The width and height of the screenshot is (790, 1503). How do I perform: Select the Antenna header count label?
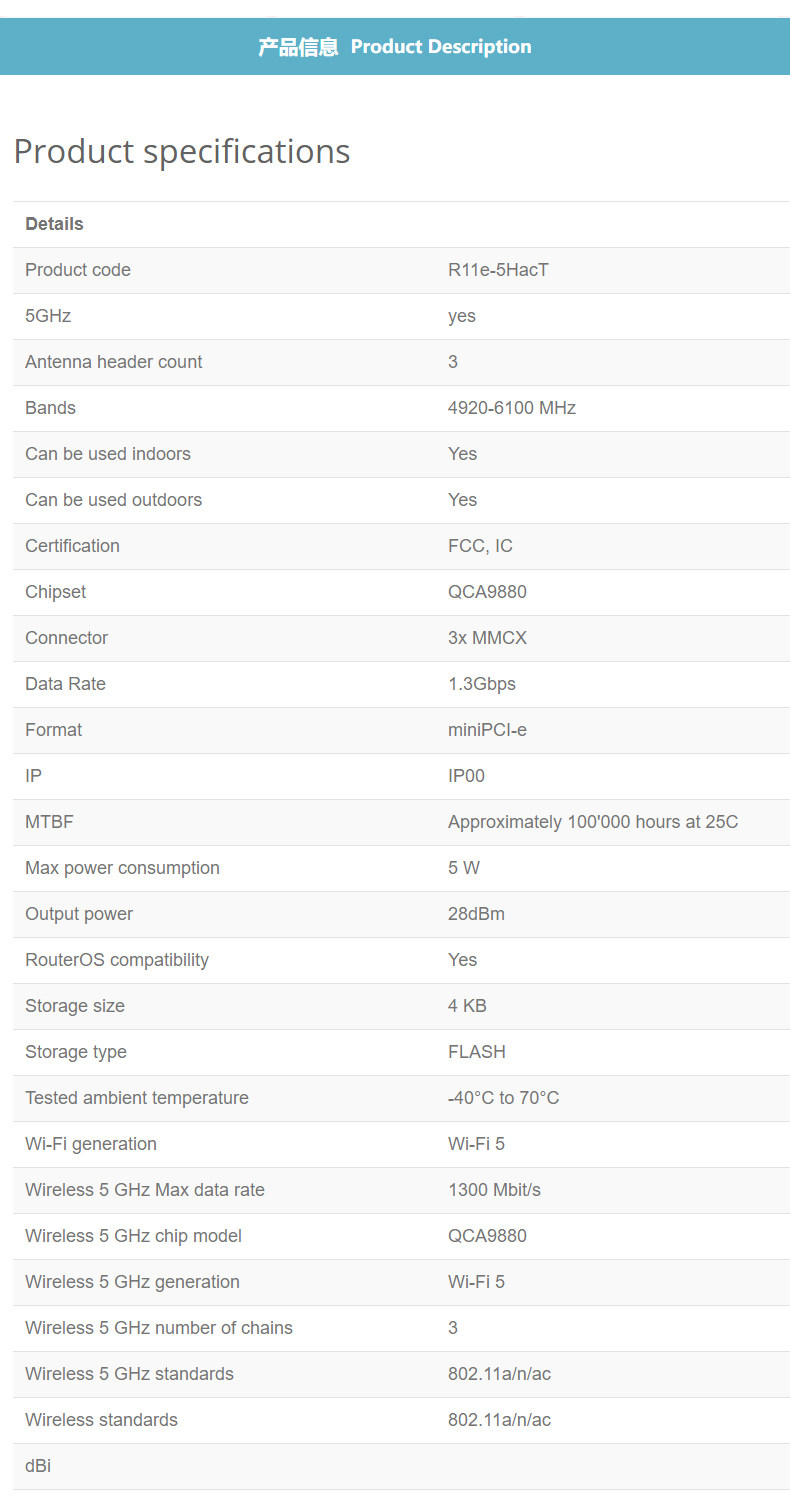pyautogui.click(x=114, y=362)
